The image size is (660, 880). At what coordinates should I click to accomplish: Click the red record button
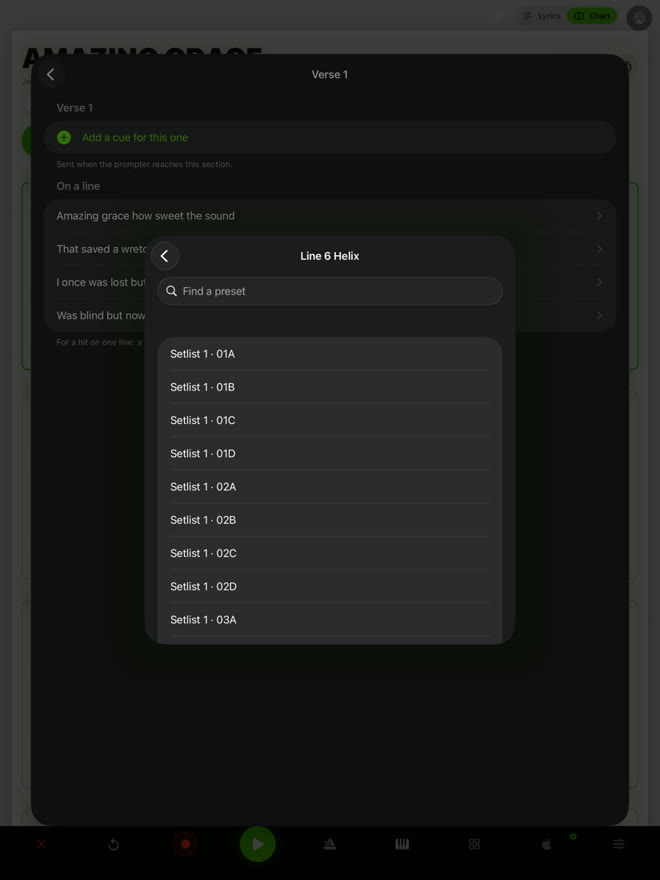tap(186, 844)
